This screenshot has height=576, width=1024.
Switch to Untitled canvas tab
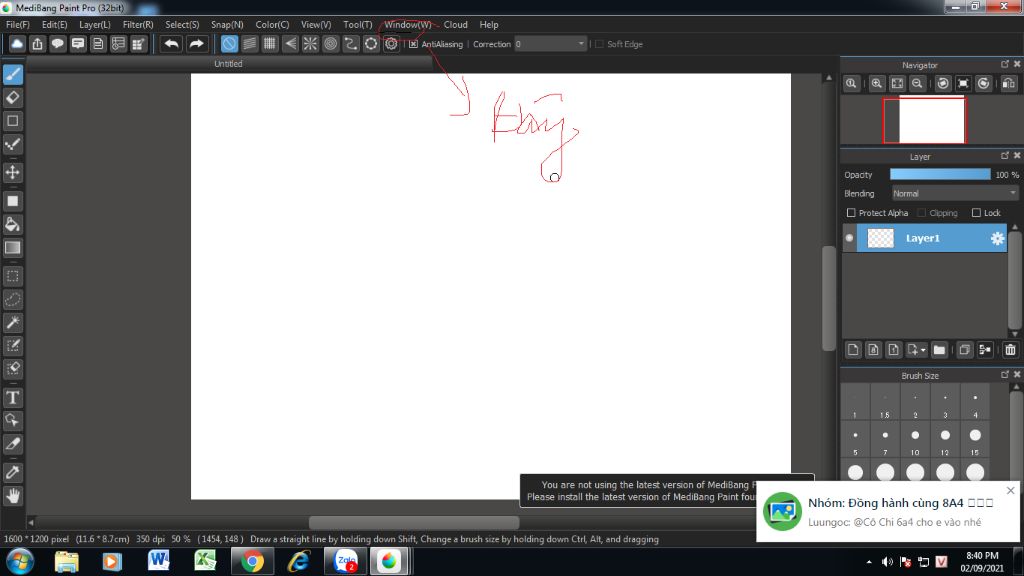tap(228, 63)
